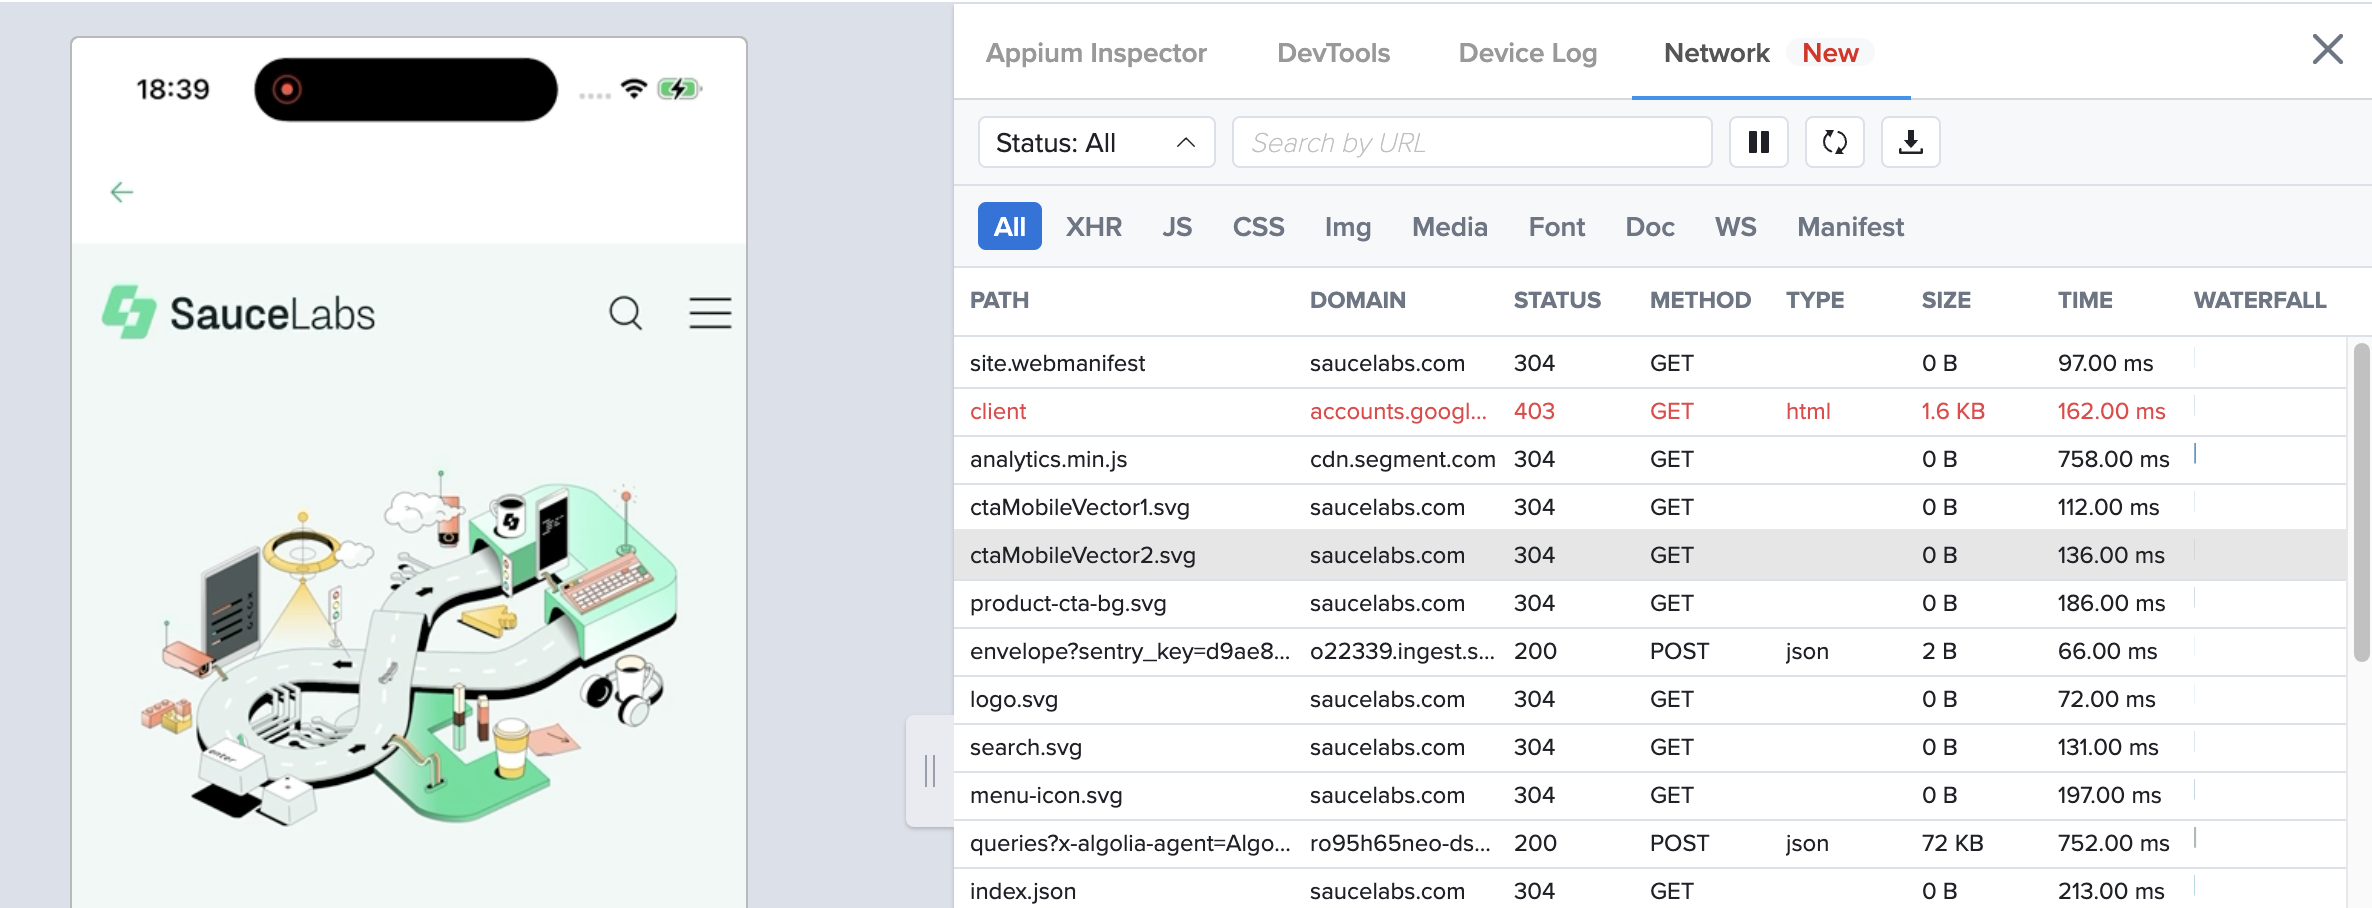This screenshot has width=2372, height=908.
Task: Open the hamburger menu on the SauceLabs site
Action: coord(710,312)
